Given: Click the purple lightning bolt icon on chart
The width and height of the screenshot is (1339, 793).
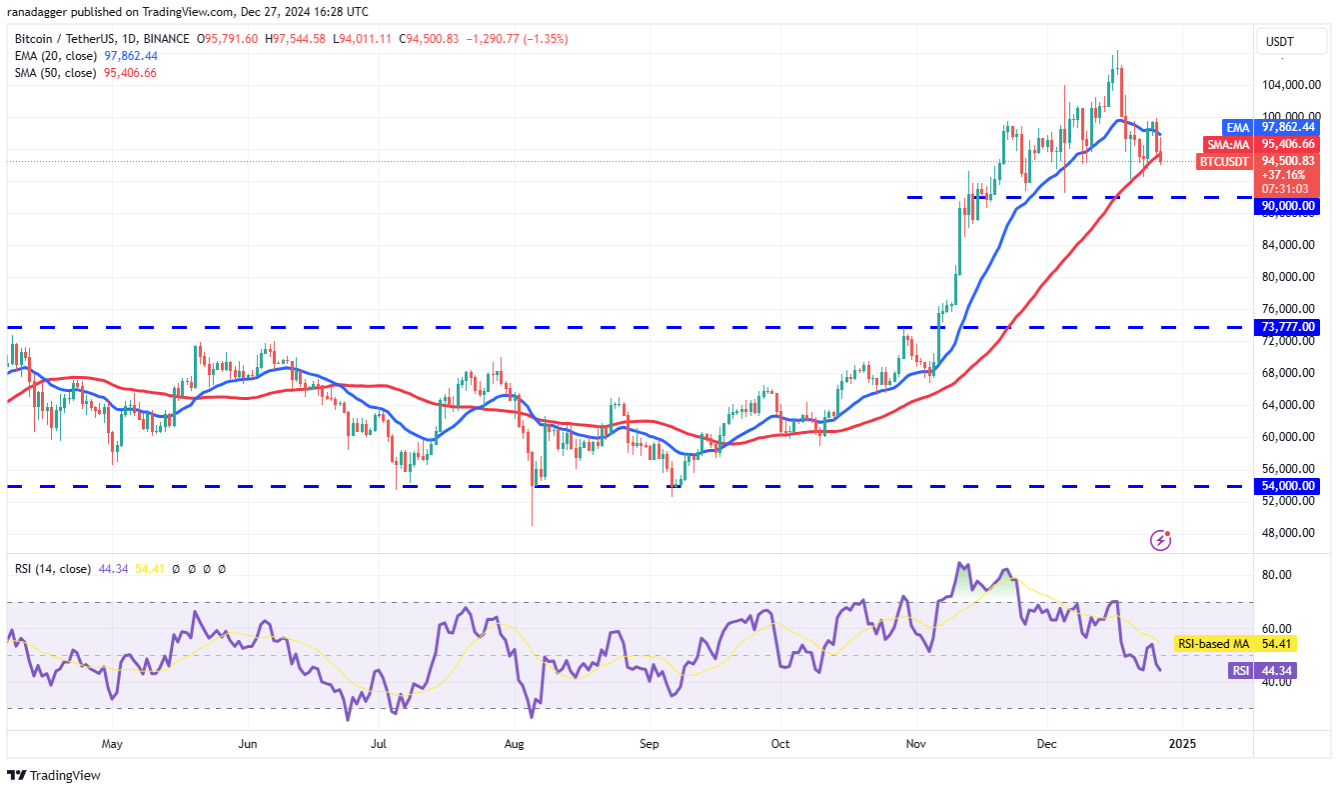Looking at the screenshot, I should point(1161,541).
